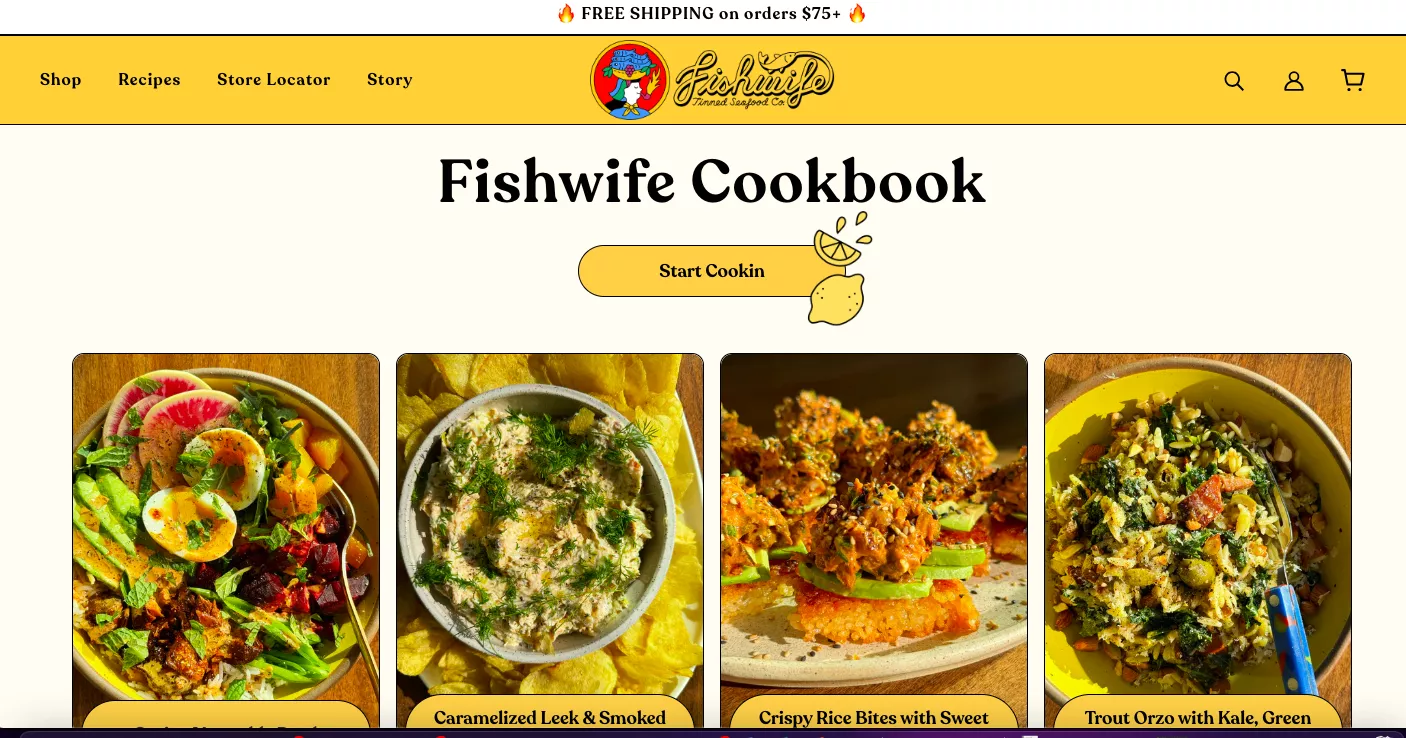Click the Fishwife round mascot logo
Viewport: 1406px width, 738px height.
tap(630, 80)
